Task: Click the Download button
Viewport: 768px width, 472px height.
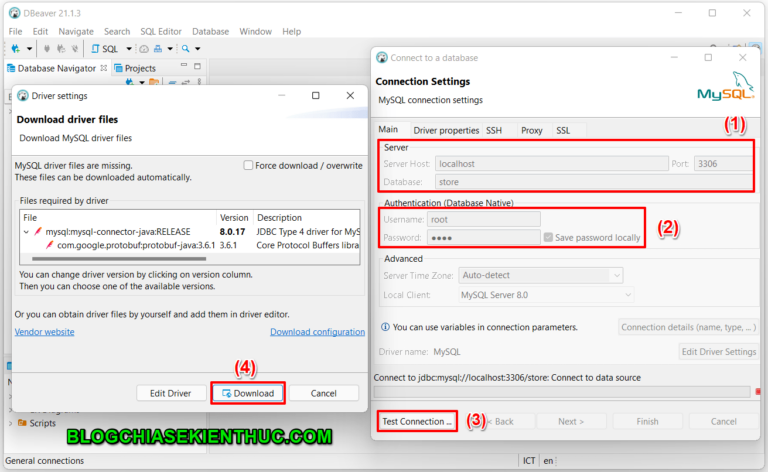Action: 248,393
